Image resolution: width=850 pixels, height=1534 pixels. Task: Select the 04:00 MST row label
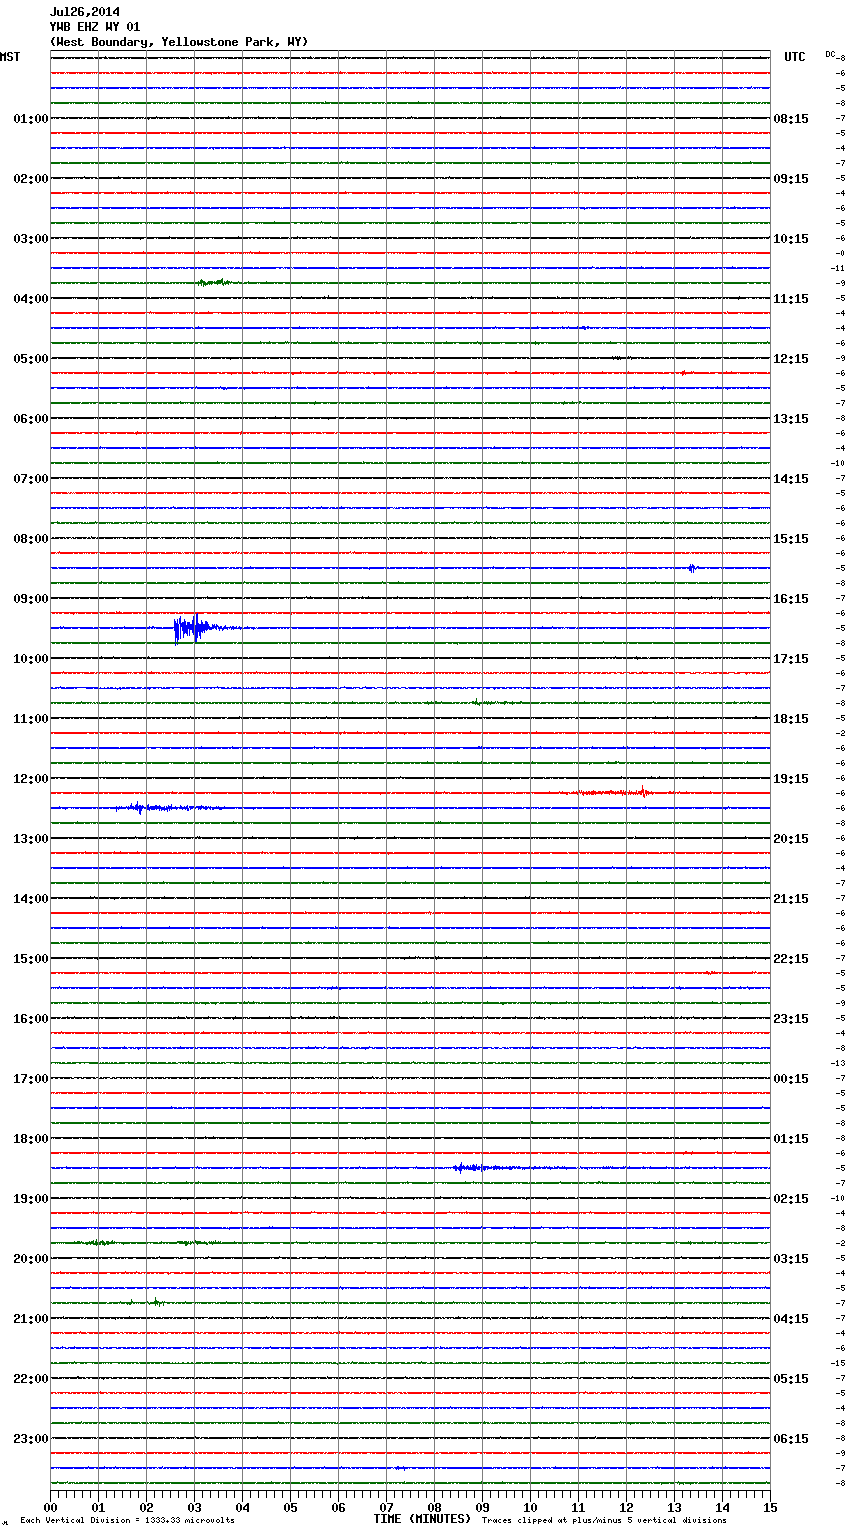[31, 299]
